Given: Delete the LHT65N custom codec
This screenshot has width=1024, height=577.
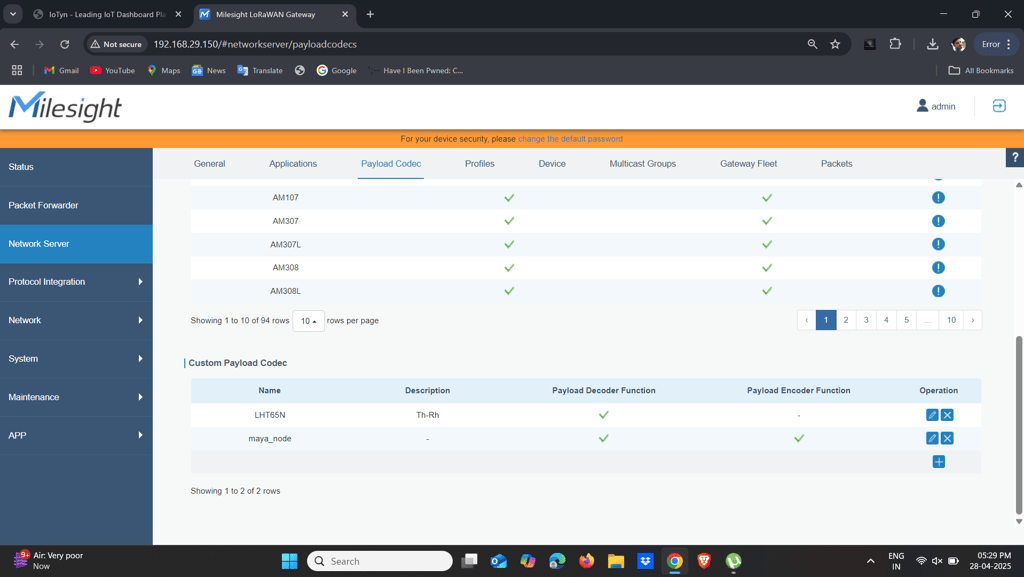Looking at the screenshot, I should tap(947, 415).
